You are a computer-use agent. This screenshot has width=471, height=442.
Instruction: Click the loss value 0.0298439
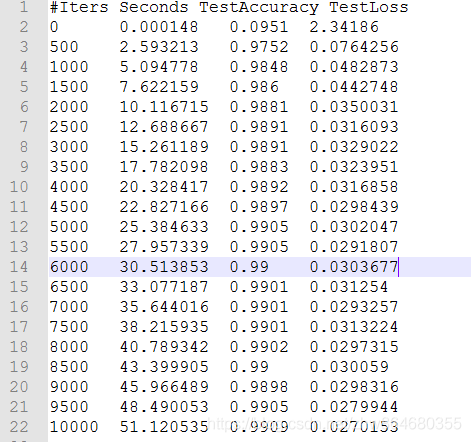(354, 207)
